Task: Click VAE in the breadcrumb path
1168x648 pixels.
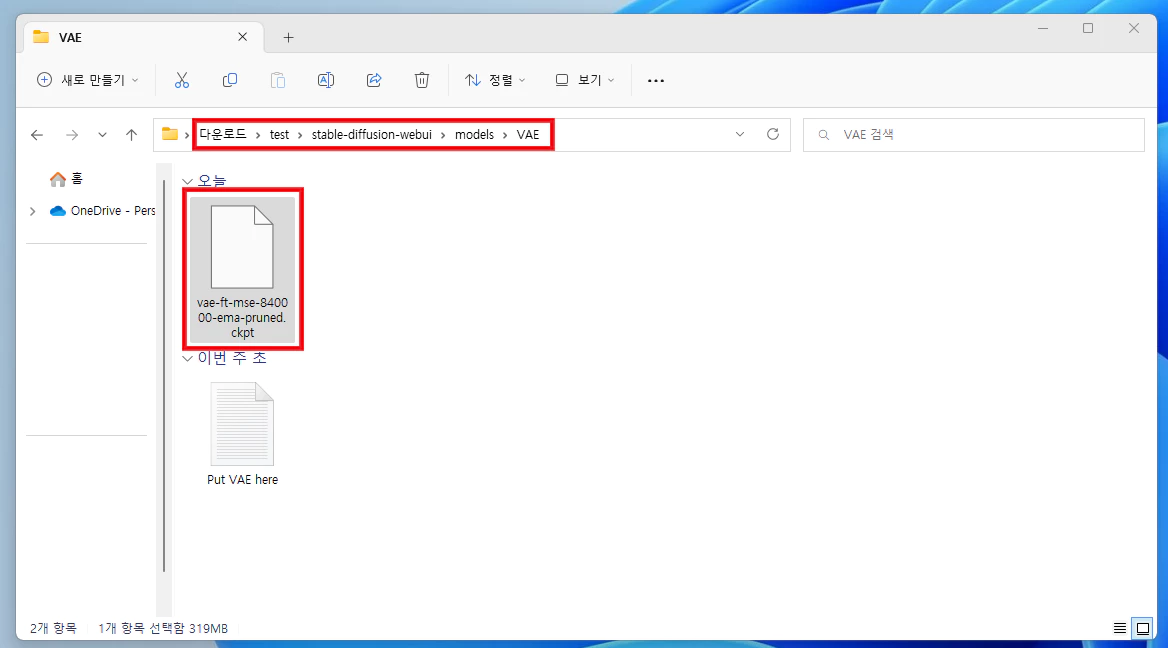Action: [x=527, y=135]
